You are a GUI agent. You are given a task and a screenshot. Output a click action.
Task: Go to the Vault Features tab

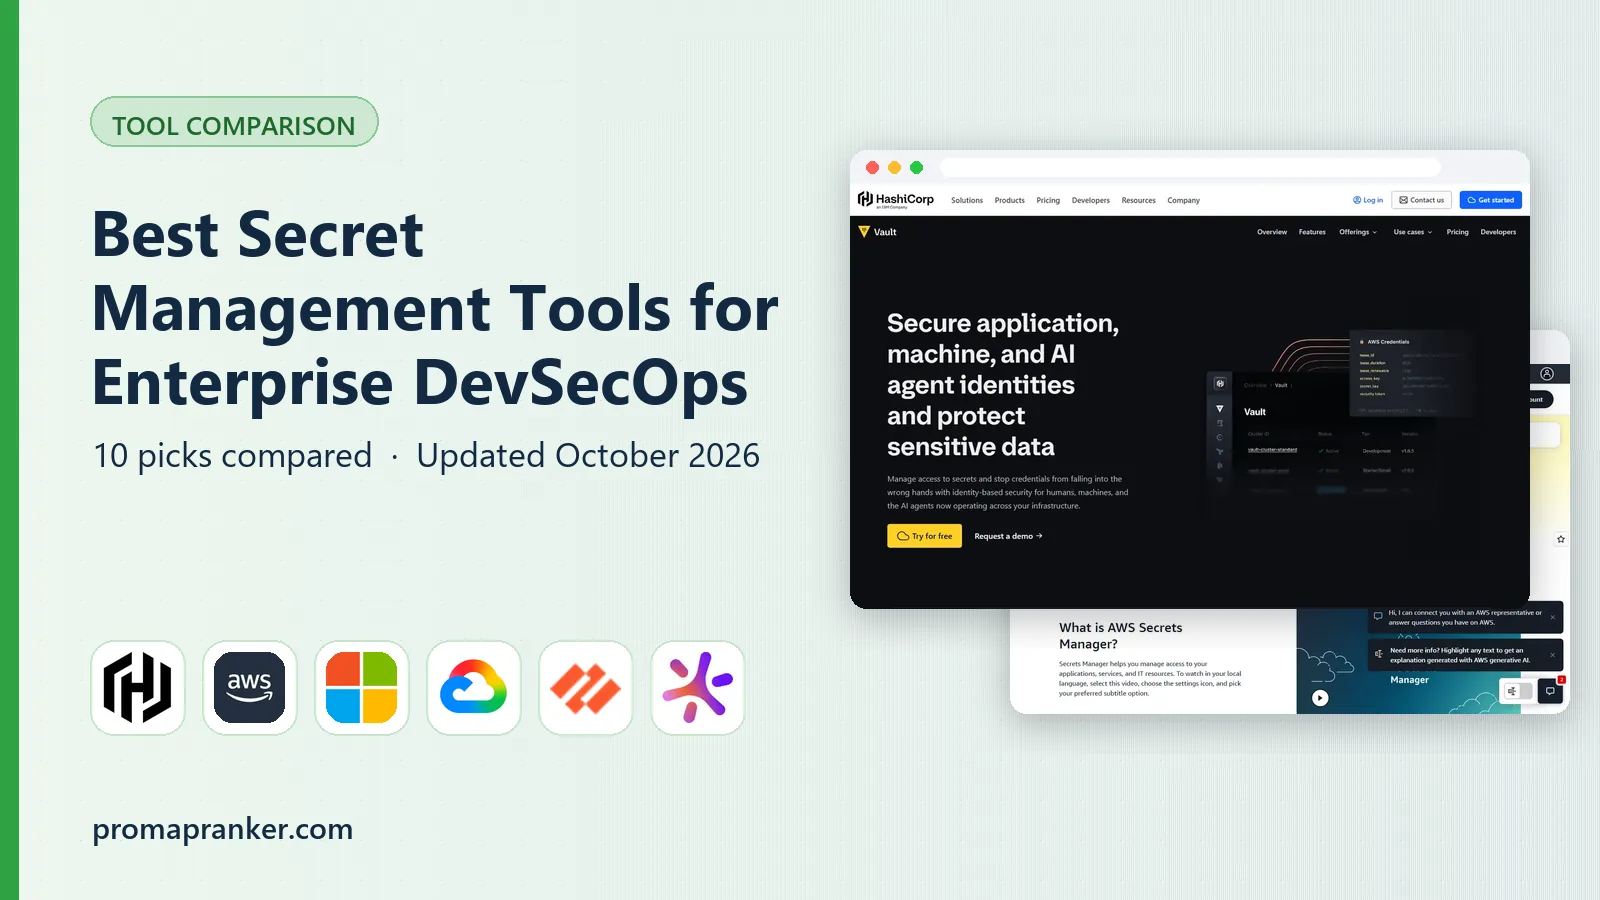coord(1312,232)
